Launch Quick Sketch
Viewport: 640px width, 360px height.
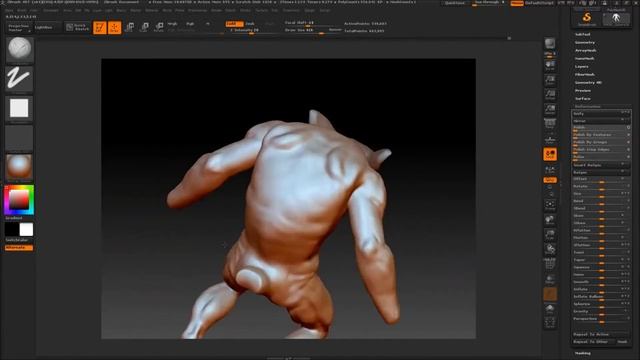tap(78, 27)
